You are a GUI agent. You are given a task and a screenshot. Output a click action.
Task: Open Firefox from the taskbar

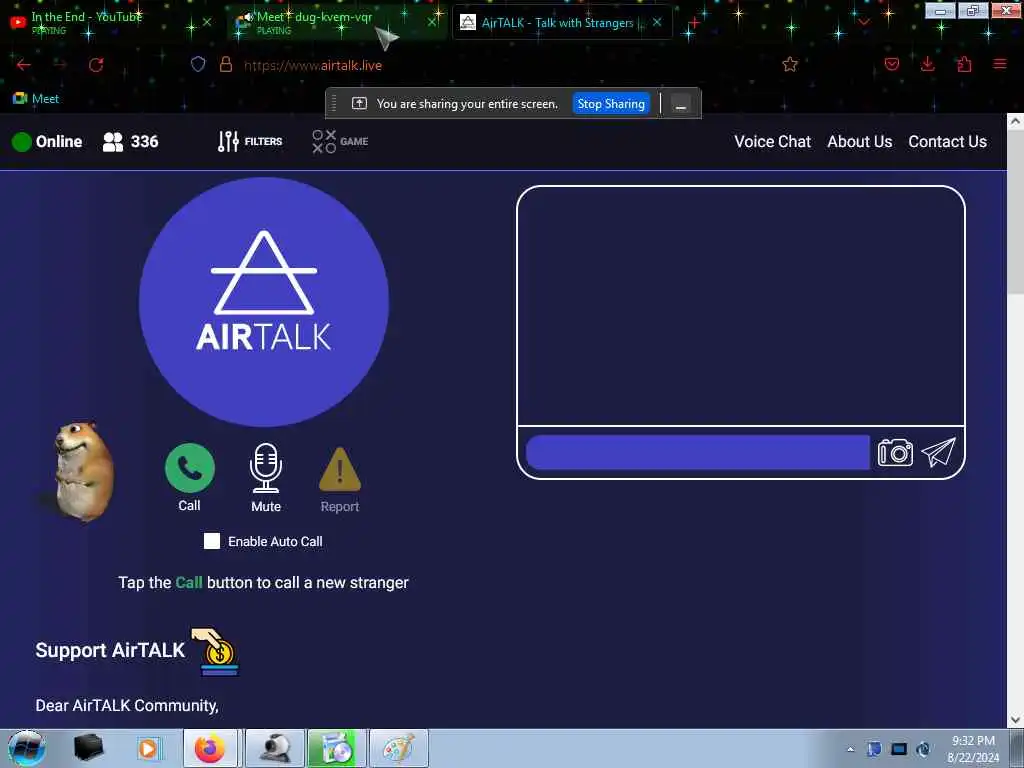coord(209,748)
